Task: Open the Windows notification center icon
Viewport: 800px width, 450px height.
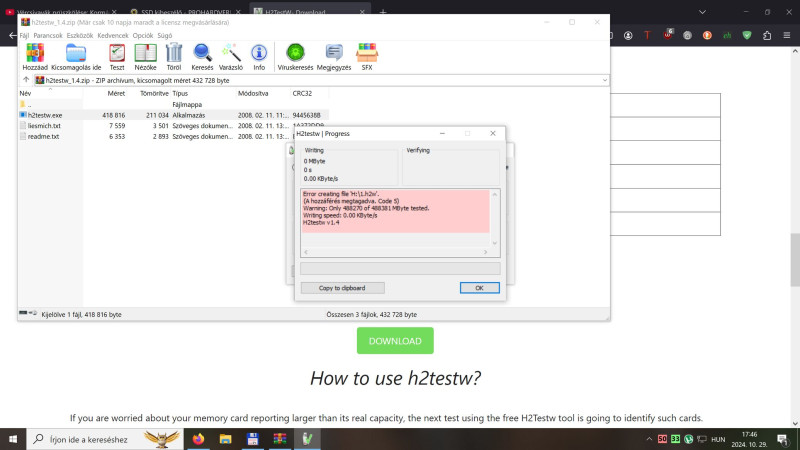Action: 783,439
